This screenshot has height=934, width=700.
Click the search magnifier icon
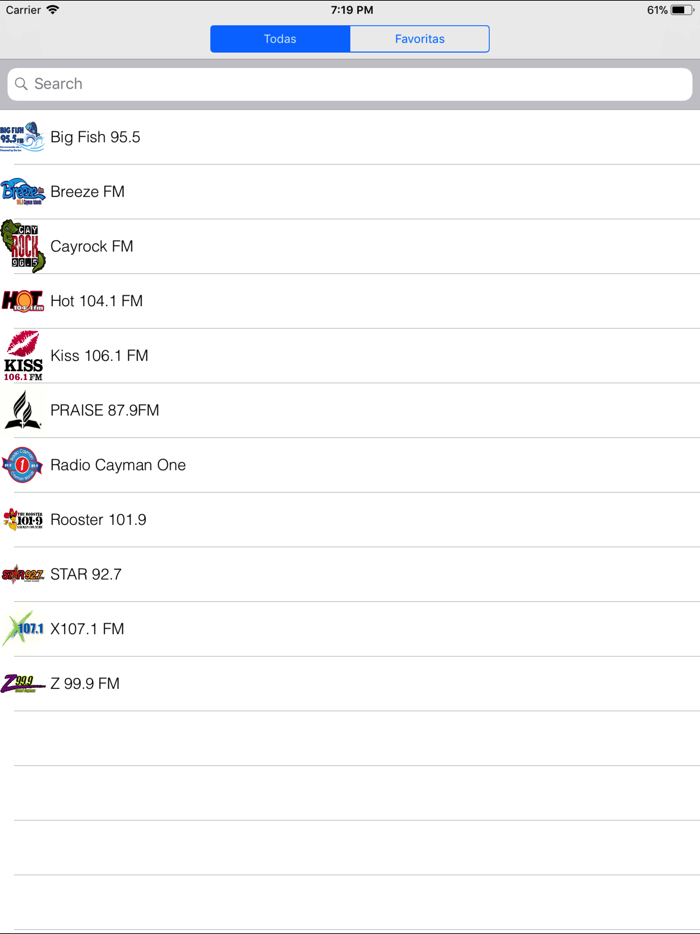click(22, 84)
